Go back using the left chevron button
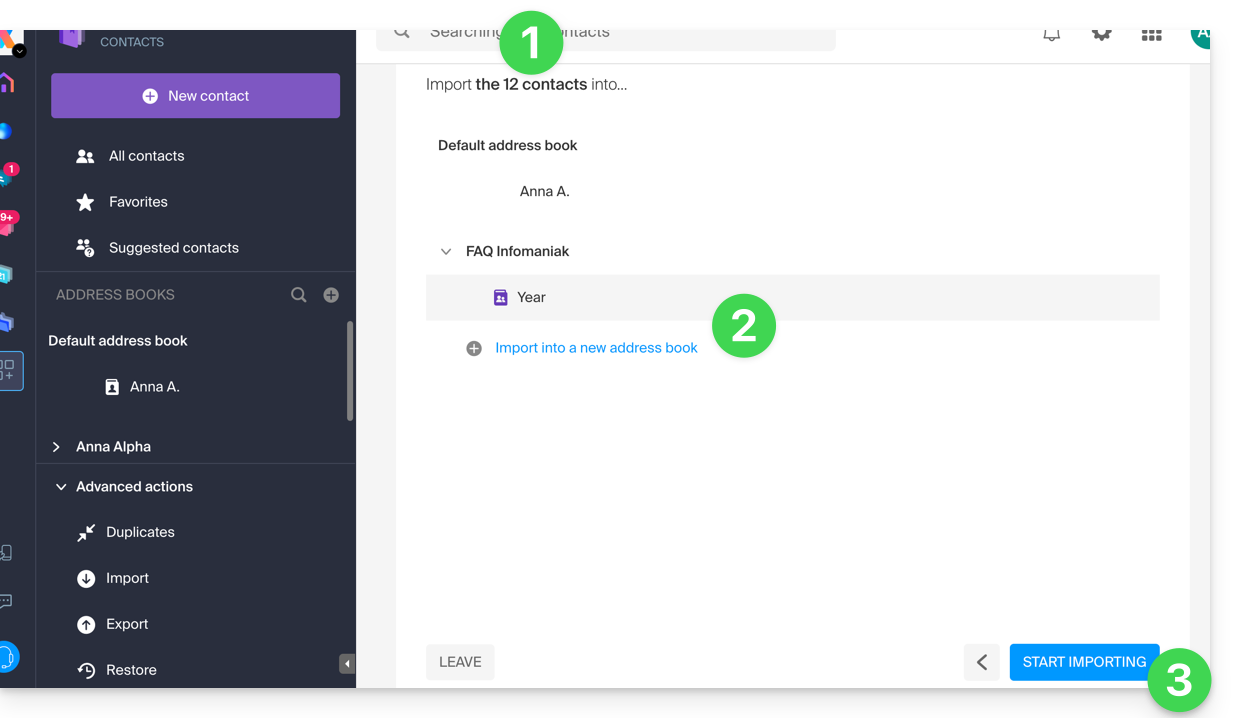The image size is (1240, 718). (981, 662)
